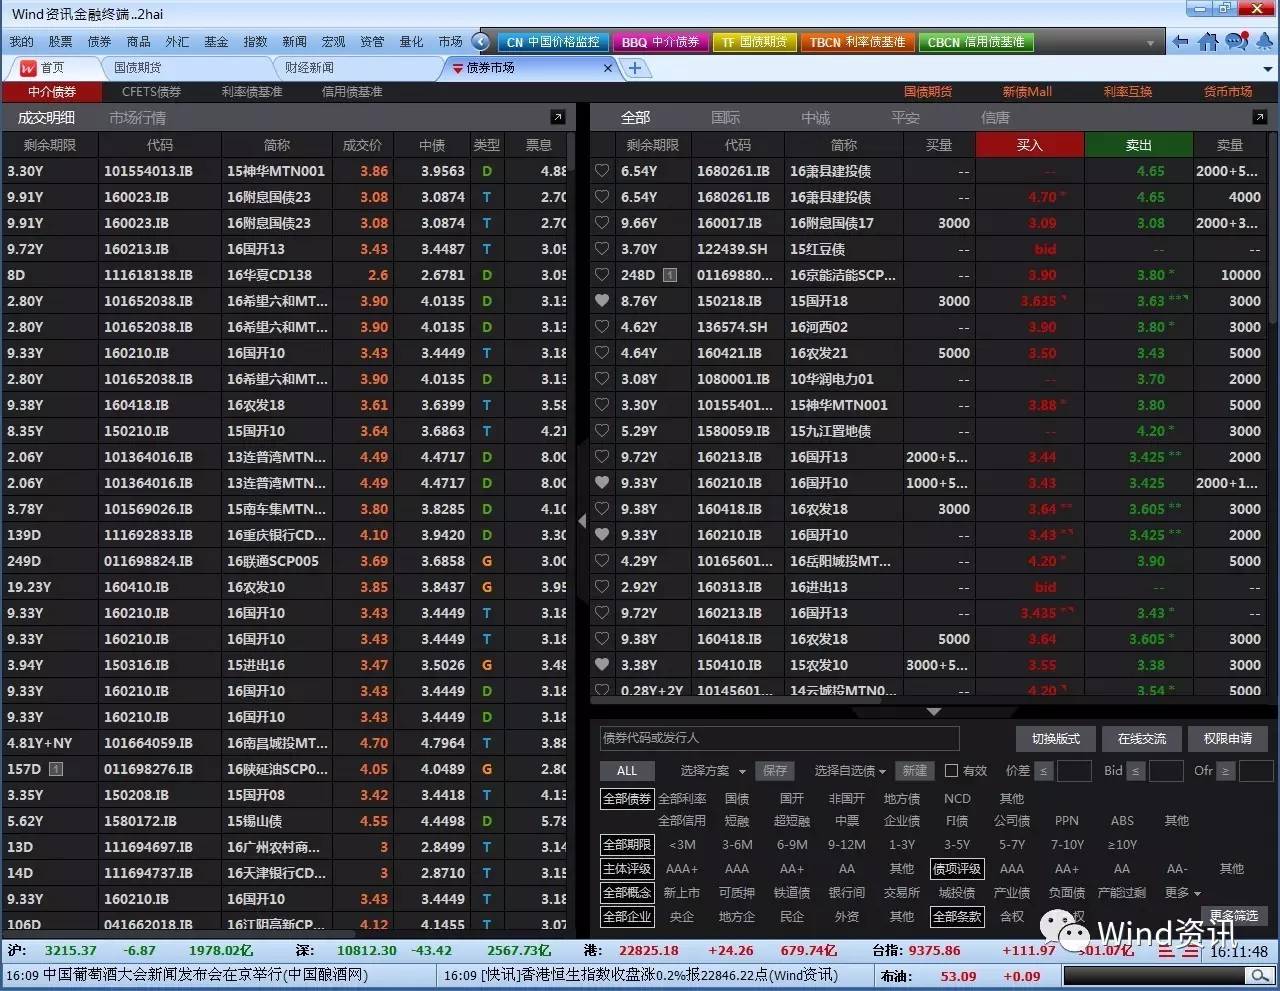Open the notification bell icon
The image size is (1280, 991).
(x=1264, y=42)
